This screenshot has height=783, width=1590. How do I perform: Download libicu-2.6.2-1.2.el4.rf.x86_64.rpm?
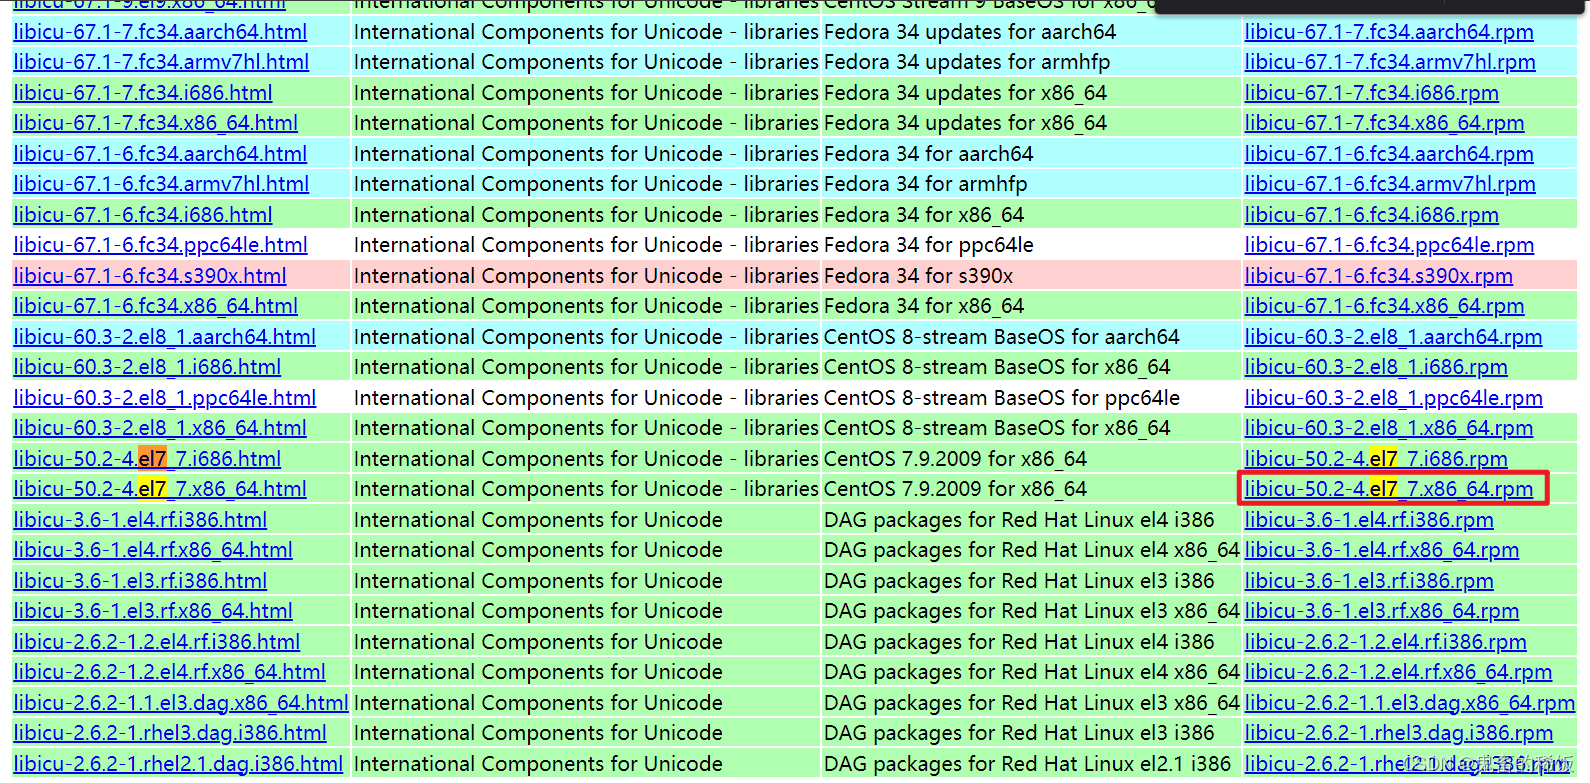coord(1398,672)
